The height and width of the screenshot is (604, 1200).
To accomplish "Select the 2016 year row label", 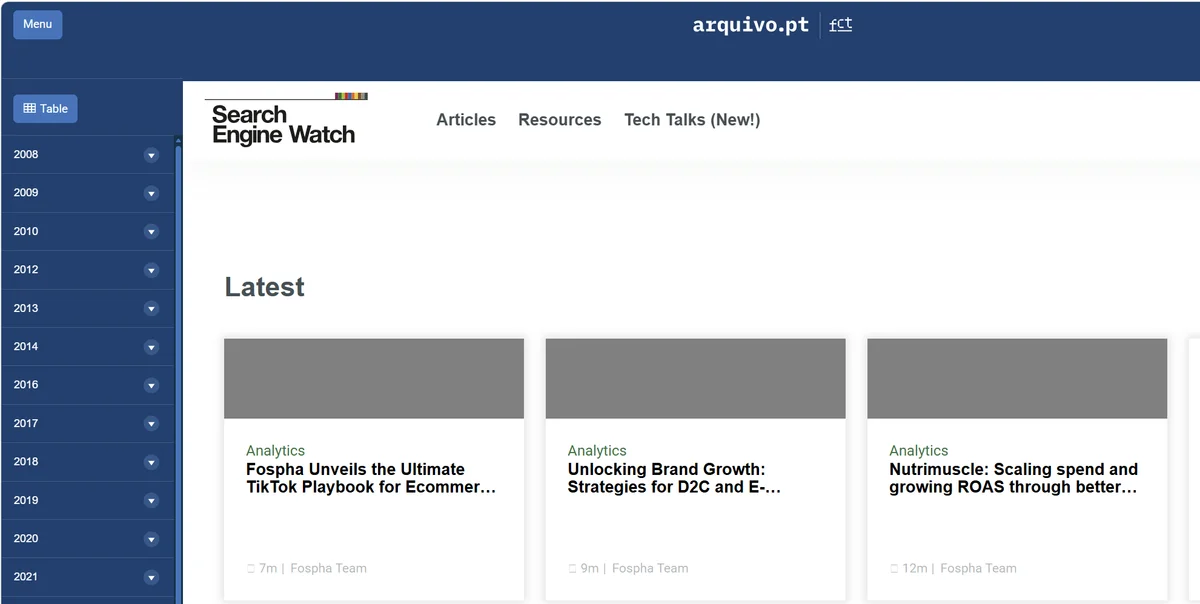I will pos(26,385).
